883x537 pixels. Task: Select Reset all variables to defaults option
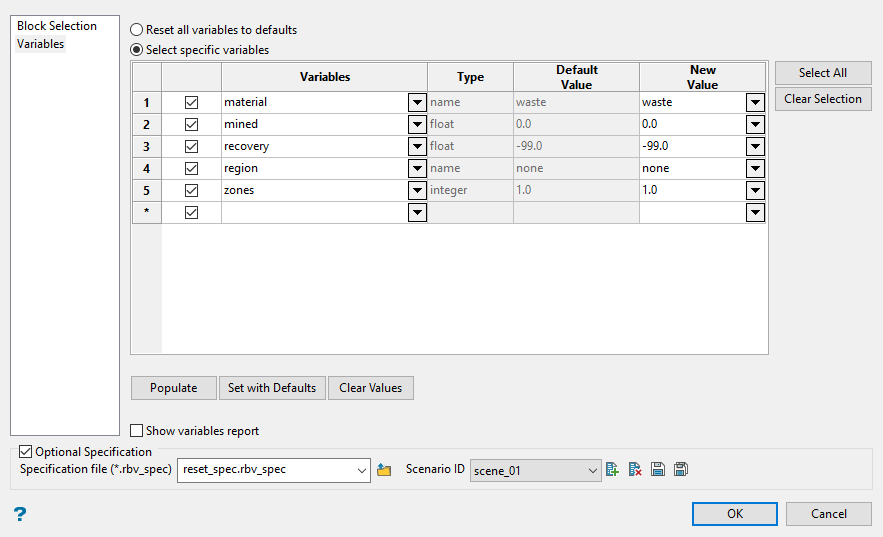[137, 30]
